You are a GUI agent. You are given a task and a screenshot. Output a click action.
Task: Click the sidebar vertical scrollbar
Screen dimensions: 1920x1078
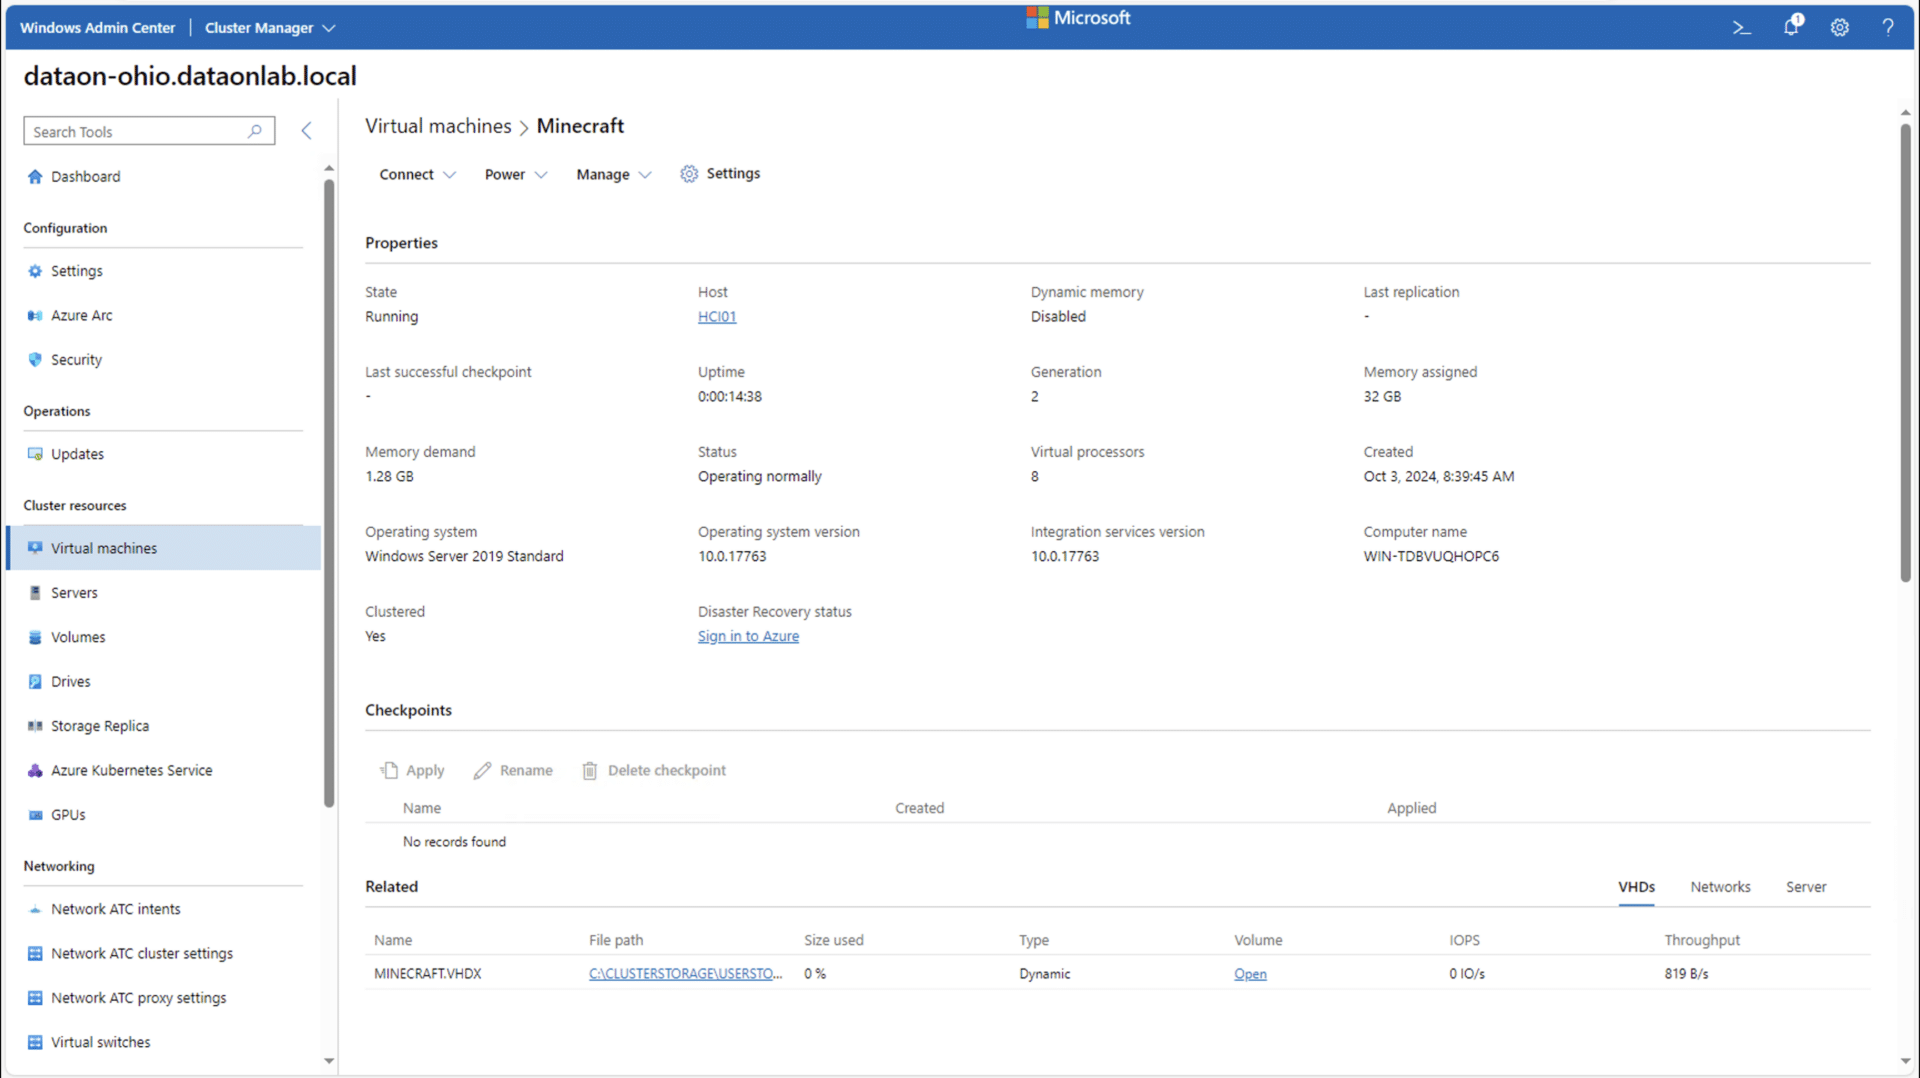pos(329,493)
